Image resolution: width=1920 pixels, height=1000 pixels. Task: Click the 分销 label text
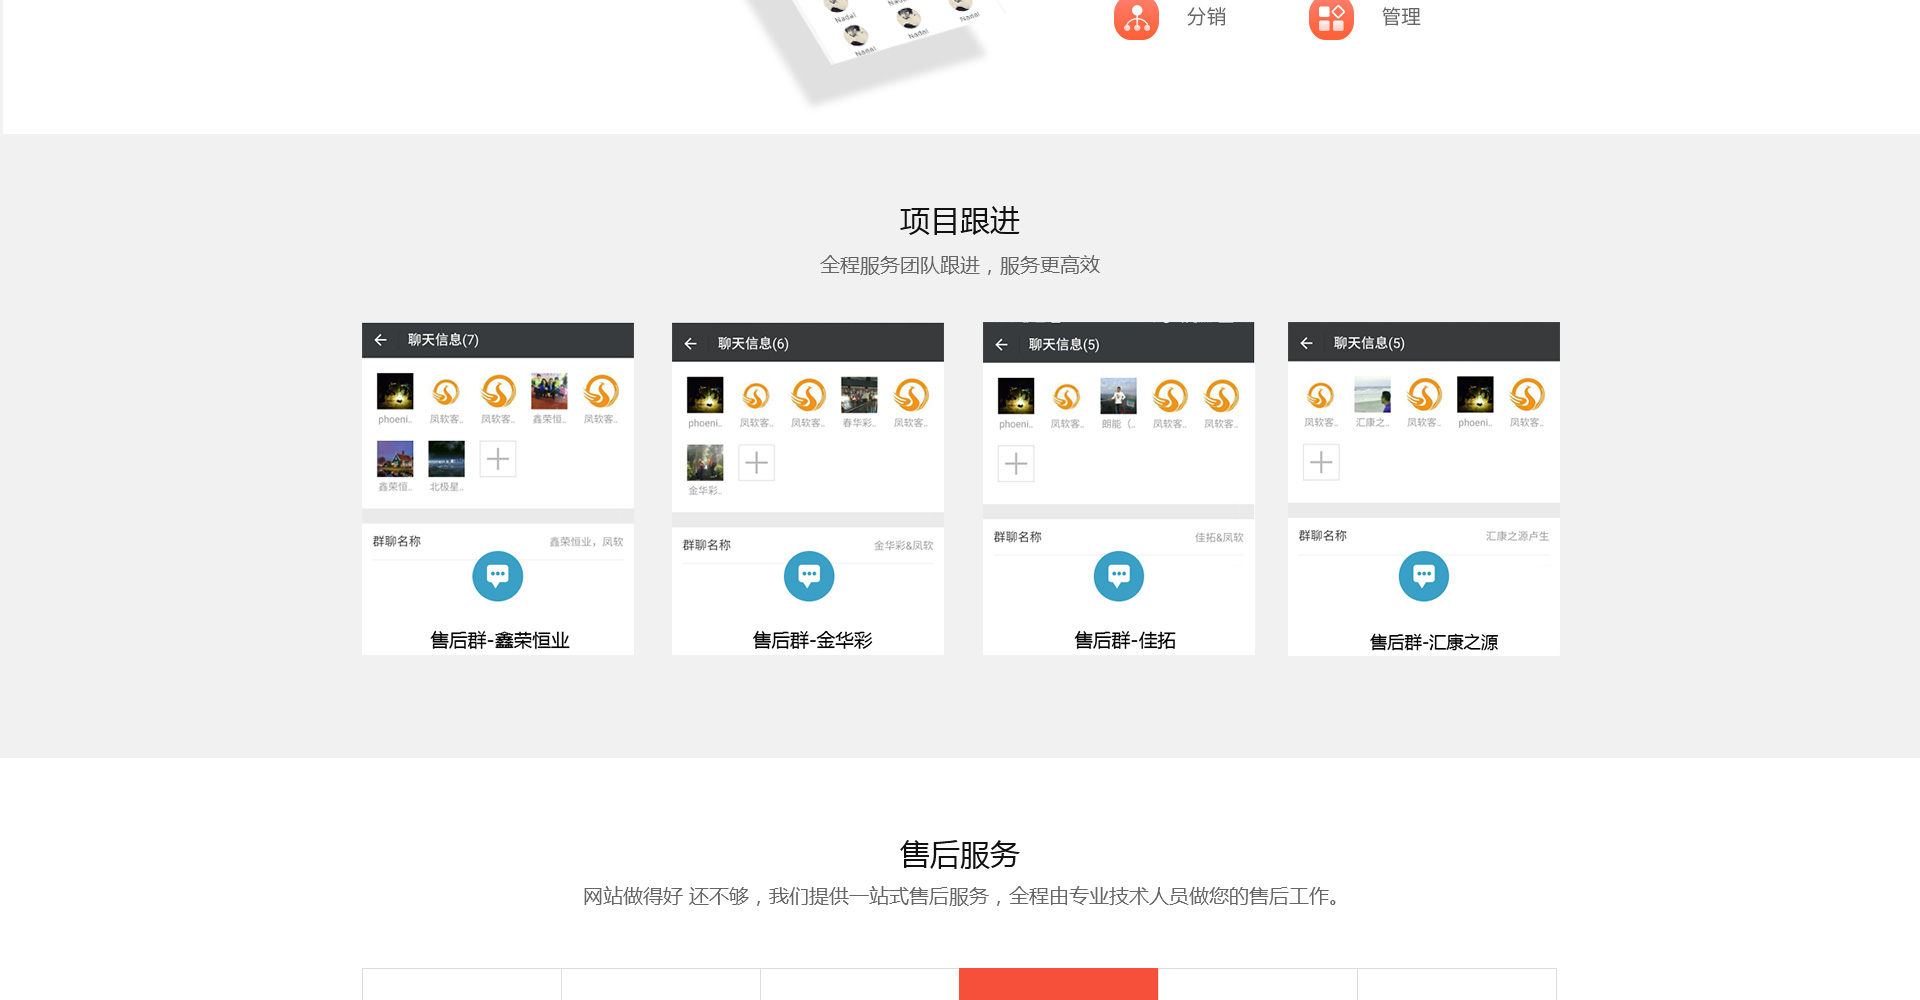(1206, 17)
